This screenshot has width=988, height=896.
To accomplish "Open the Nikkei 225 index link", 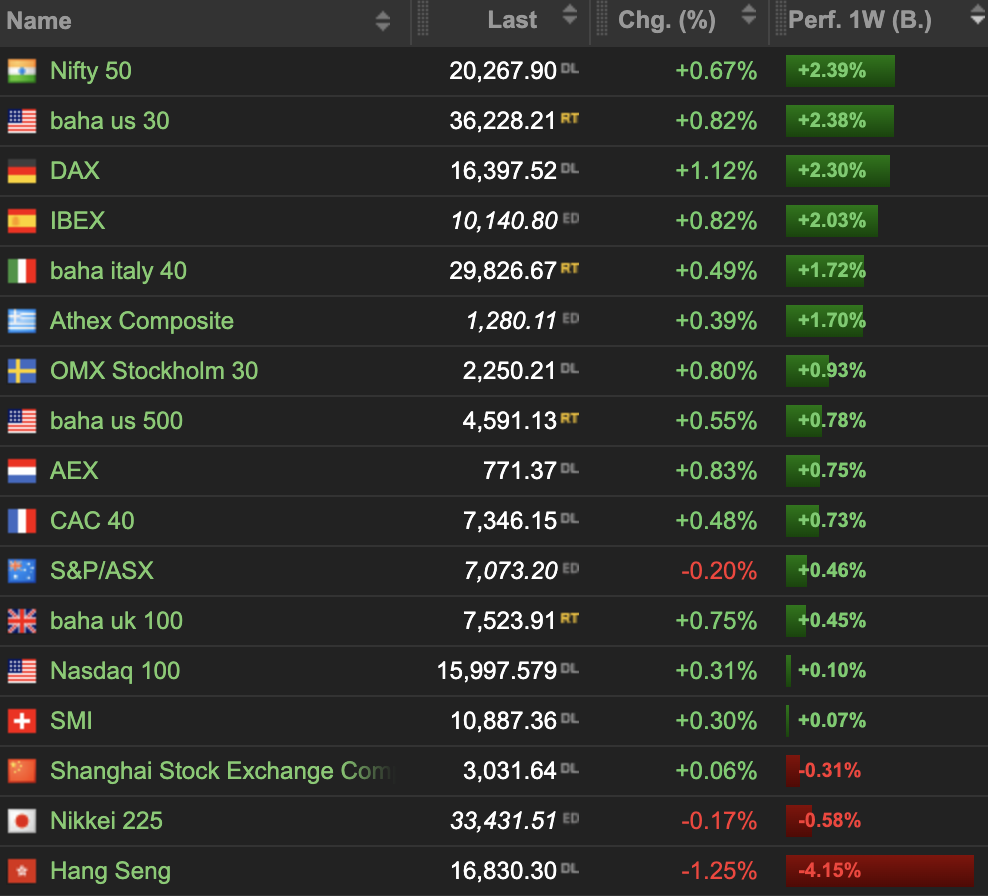I will click(106, 820).
